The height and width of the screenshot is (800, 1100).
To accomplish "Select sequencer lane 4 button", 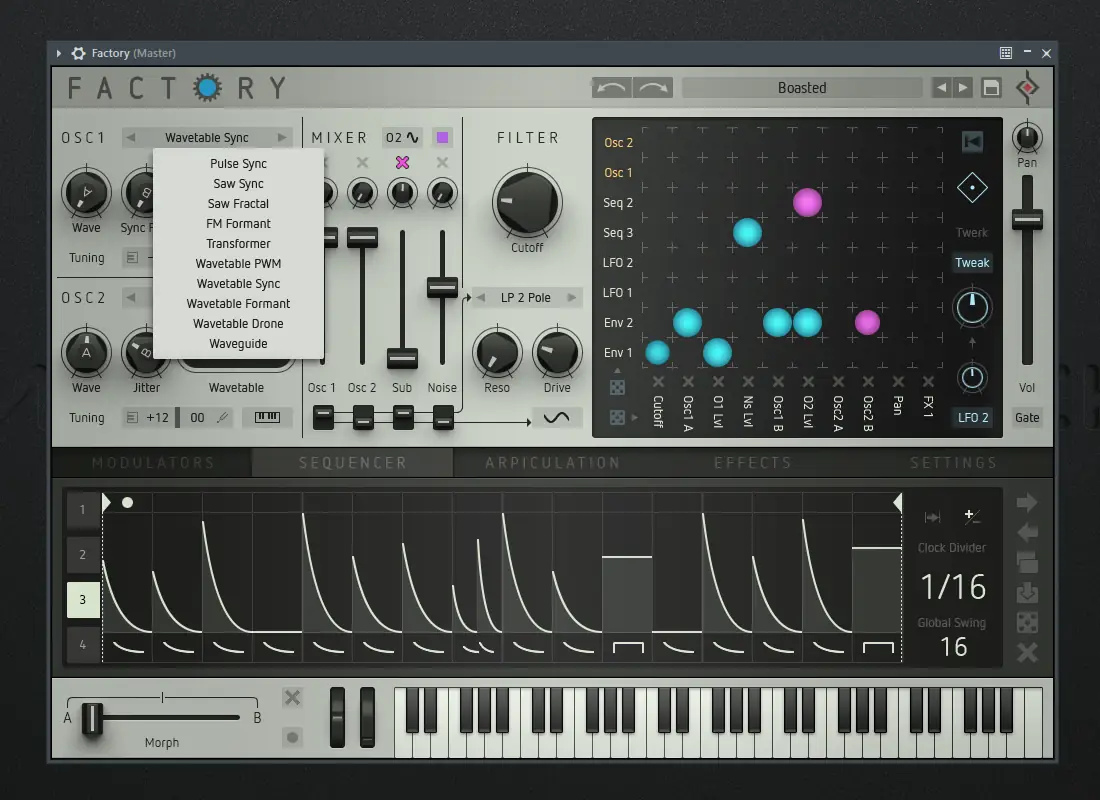I will click(83, 644).
